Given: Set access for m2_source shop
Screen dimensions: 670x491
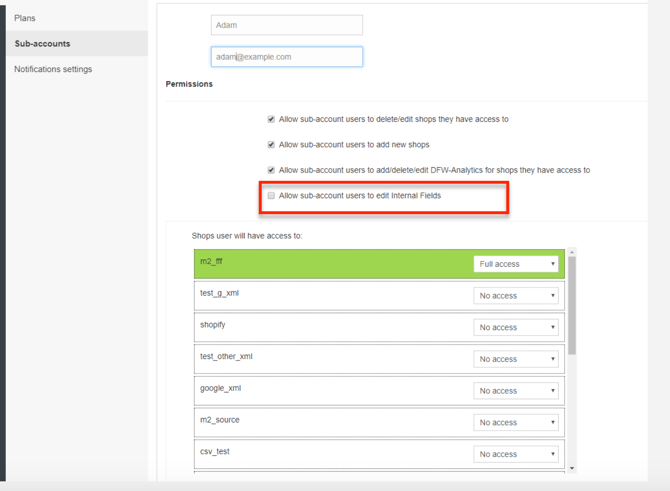Looking at the screenshot, I should [516, 422].
